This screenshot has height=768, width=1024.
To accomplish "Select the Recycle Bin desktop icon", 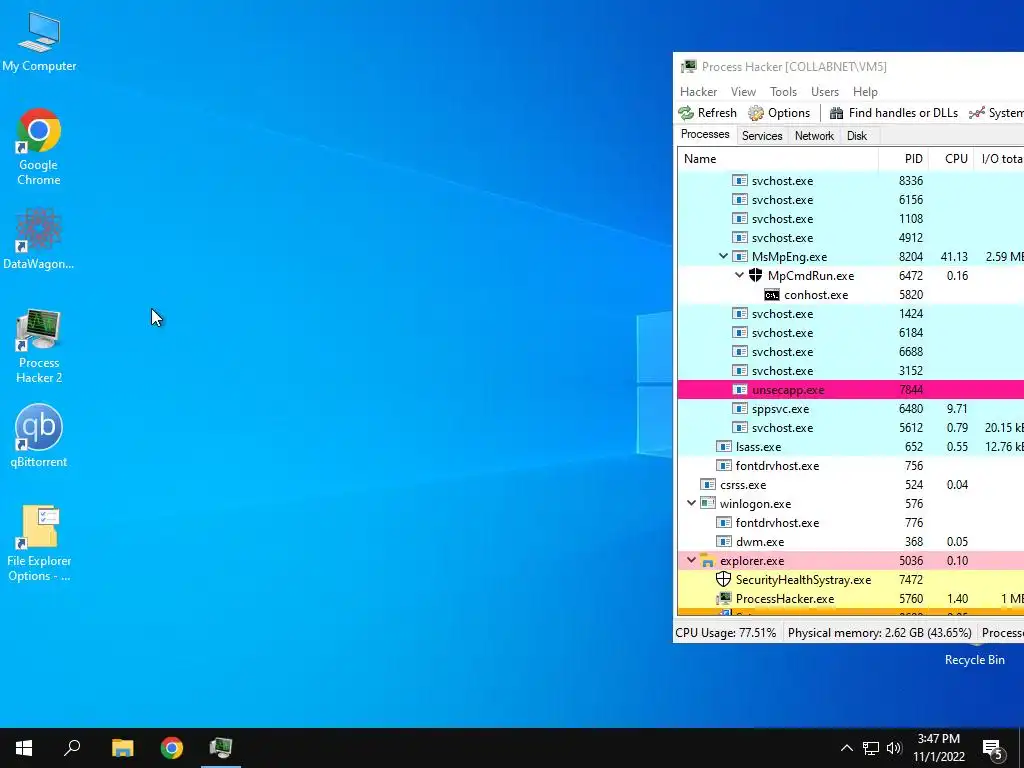I will coord(974,655).
